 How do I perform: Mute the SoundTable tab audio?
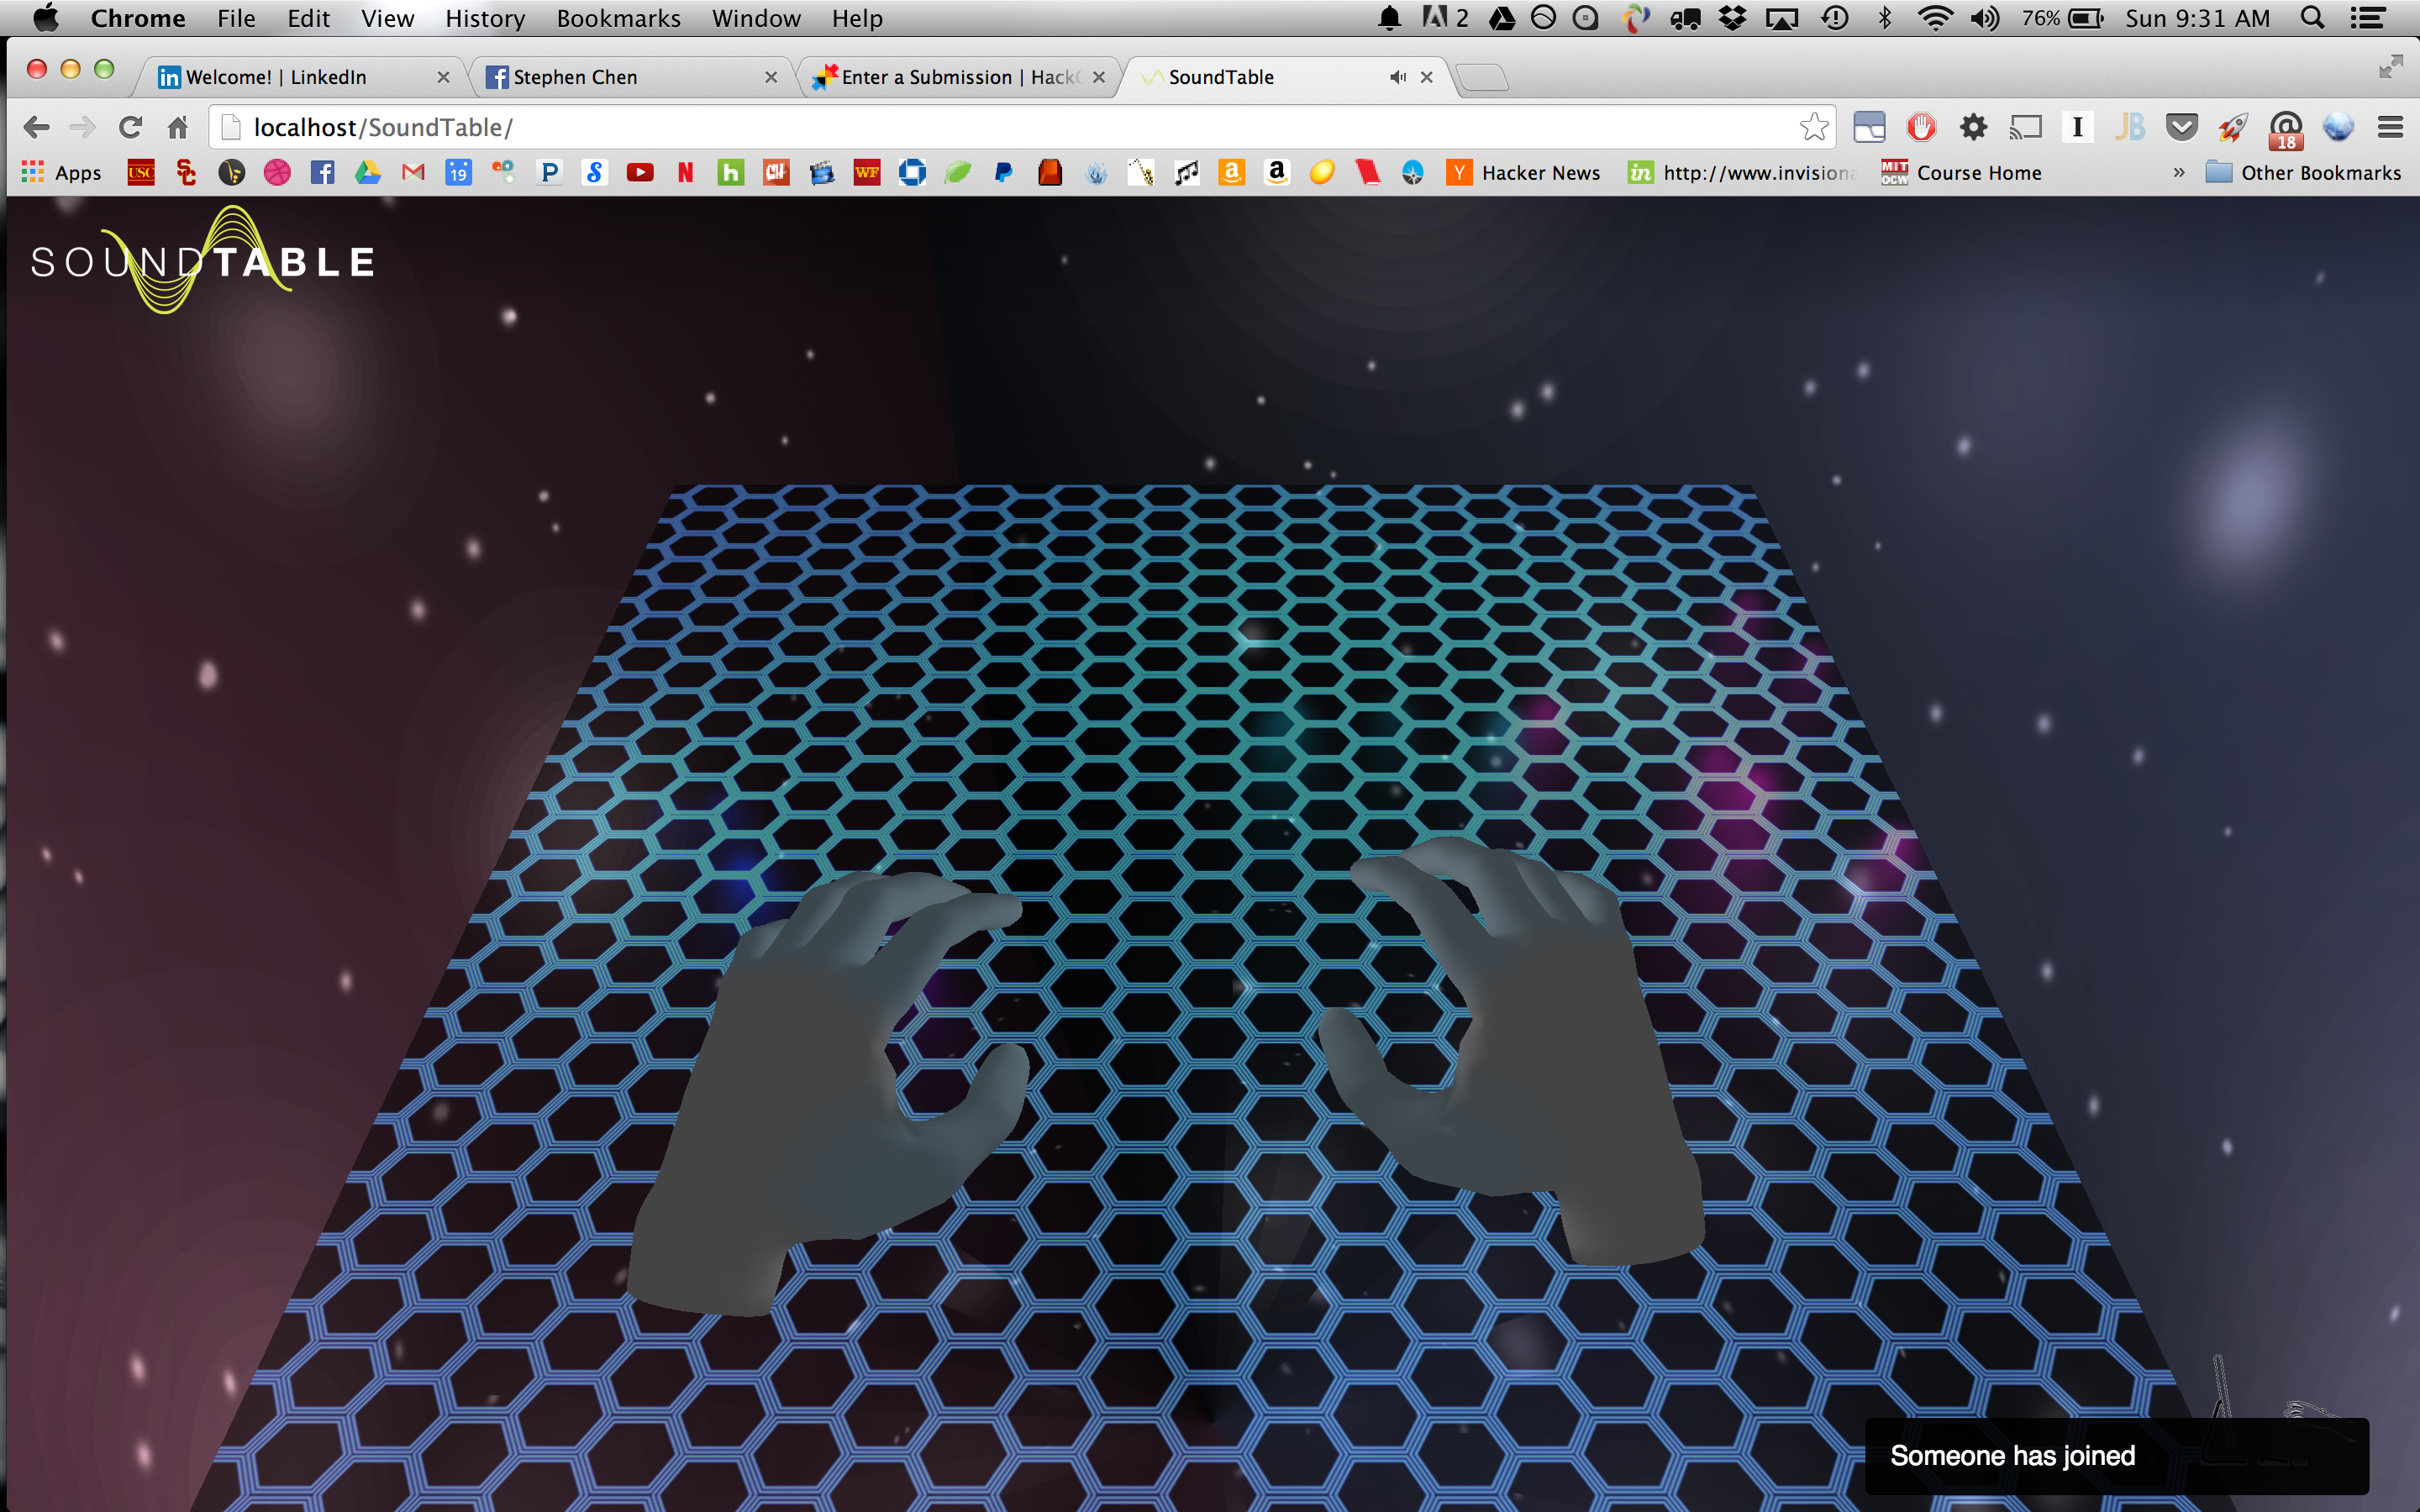1397,77
